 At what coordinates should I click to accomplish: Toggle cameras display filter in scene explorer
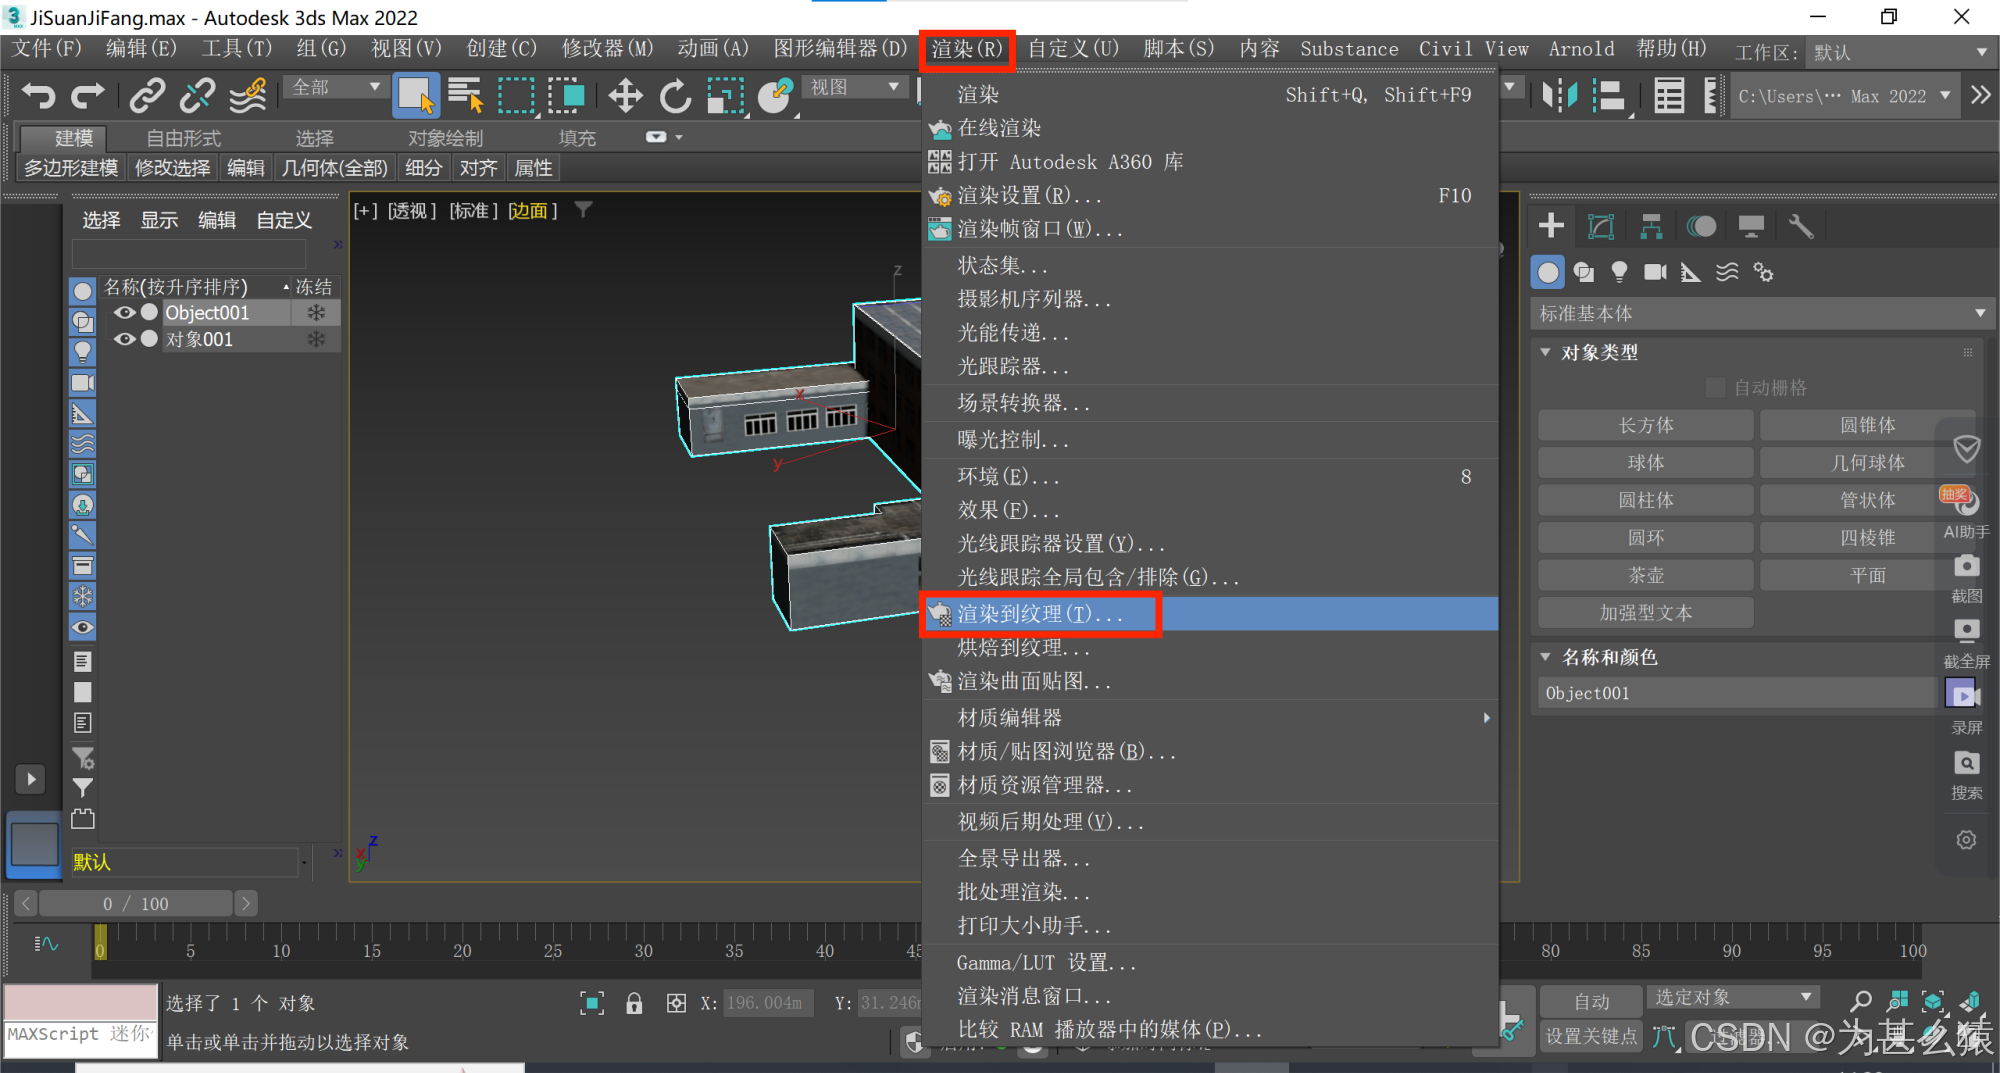click(83, 383)
